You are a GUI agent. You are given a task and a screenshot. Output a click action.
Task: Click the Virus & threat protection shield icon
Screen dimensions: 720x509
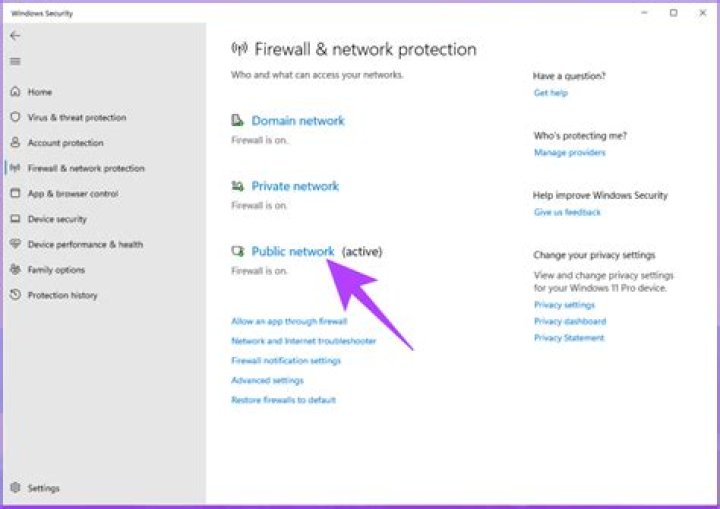15,117
